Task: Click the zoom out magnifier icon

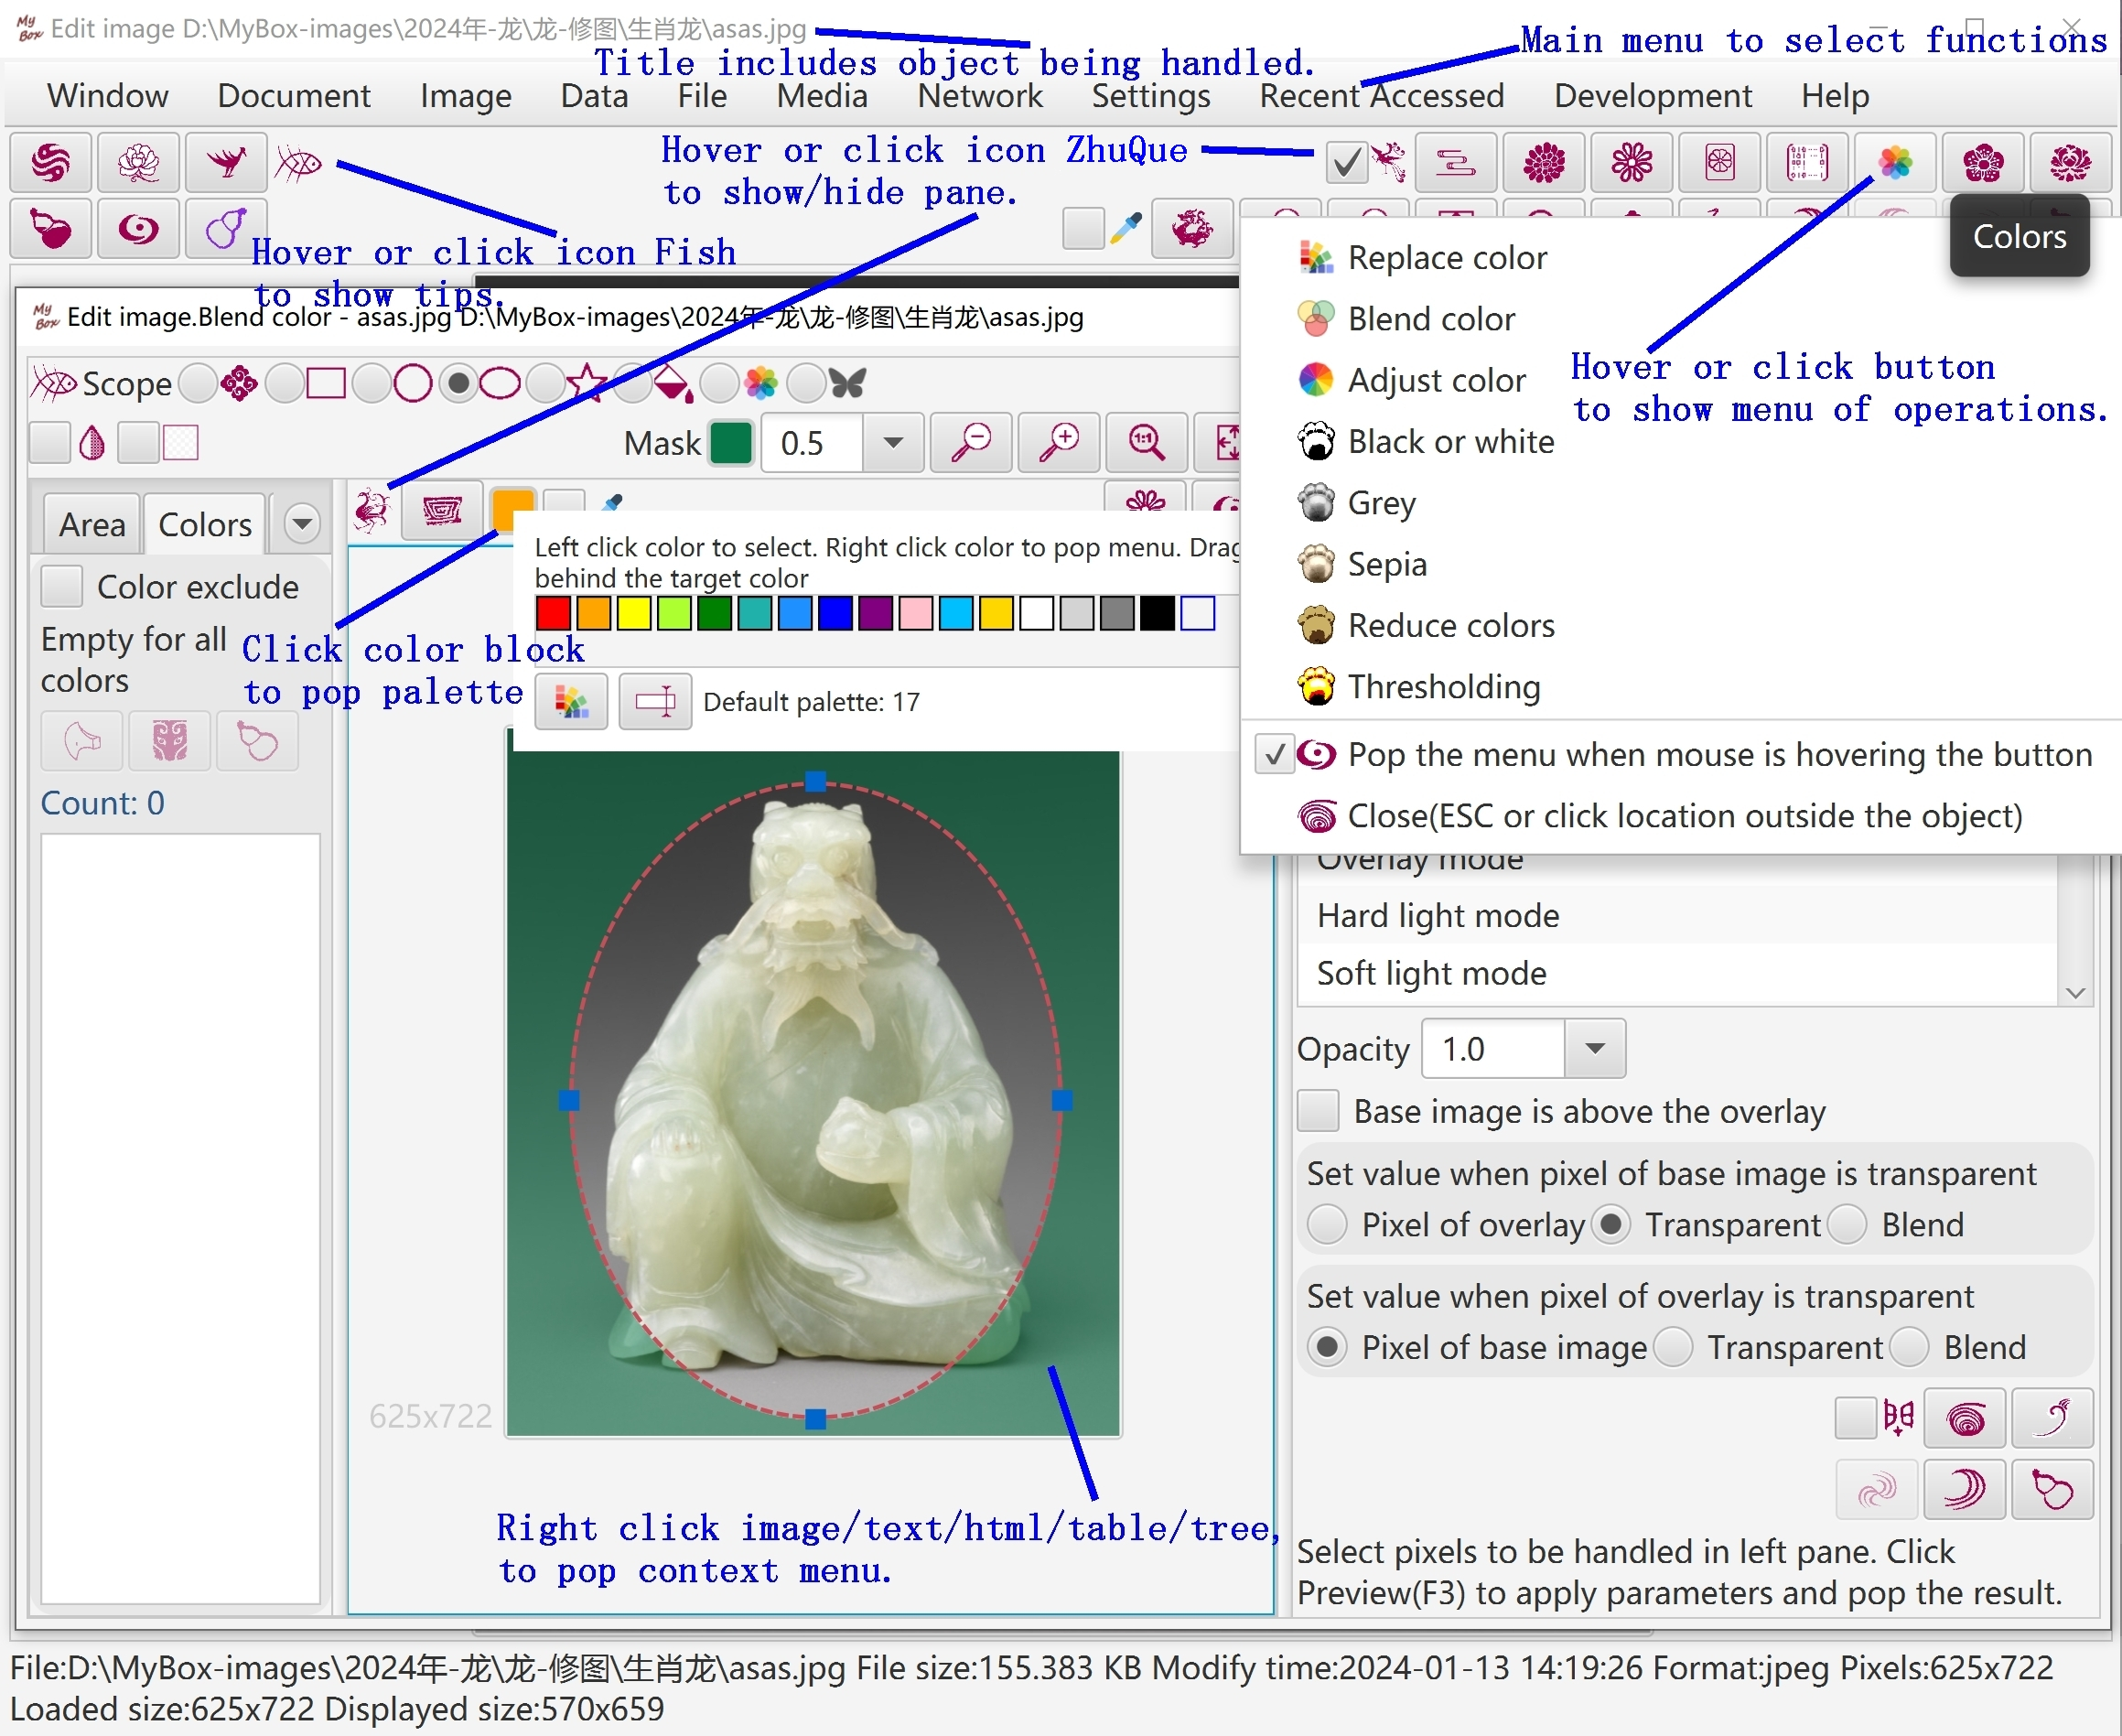Action: click(x=970, y=442)
